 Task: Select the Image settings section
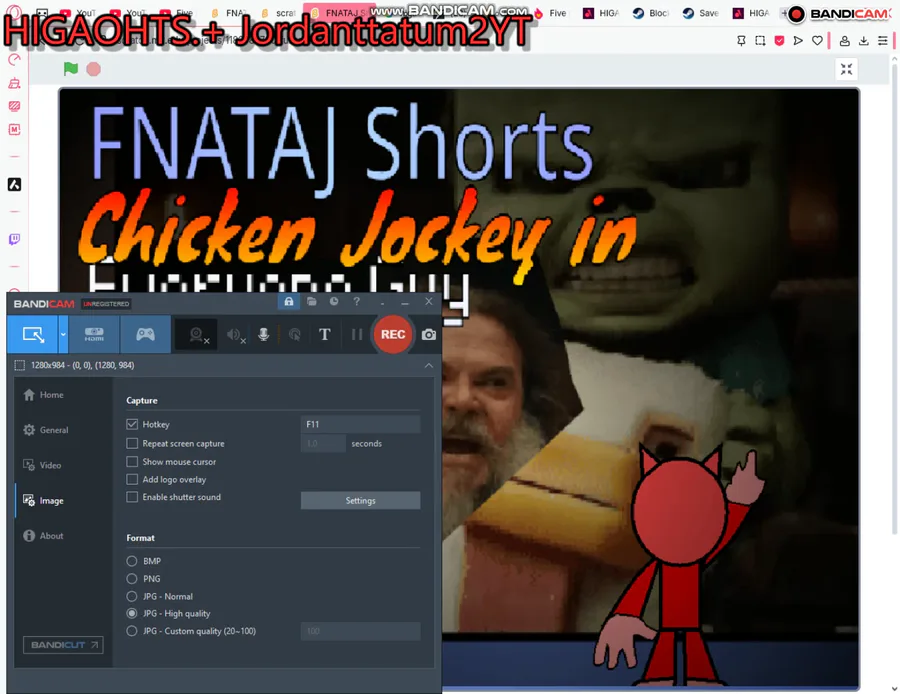click(43, 501)
